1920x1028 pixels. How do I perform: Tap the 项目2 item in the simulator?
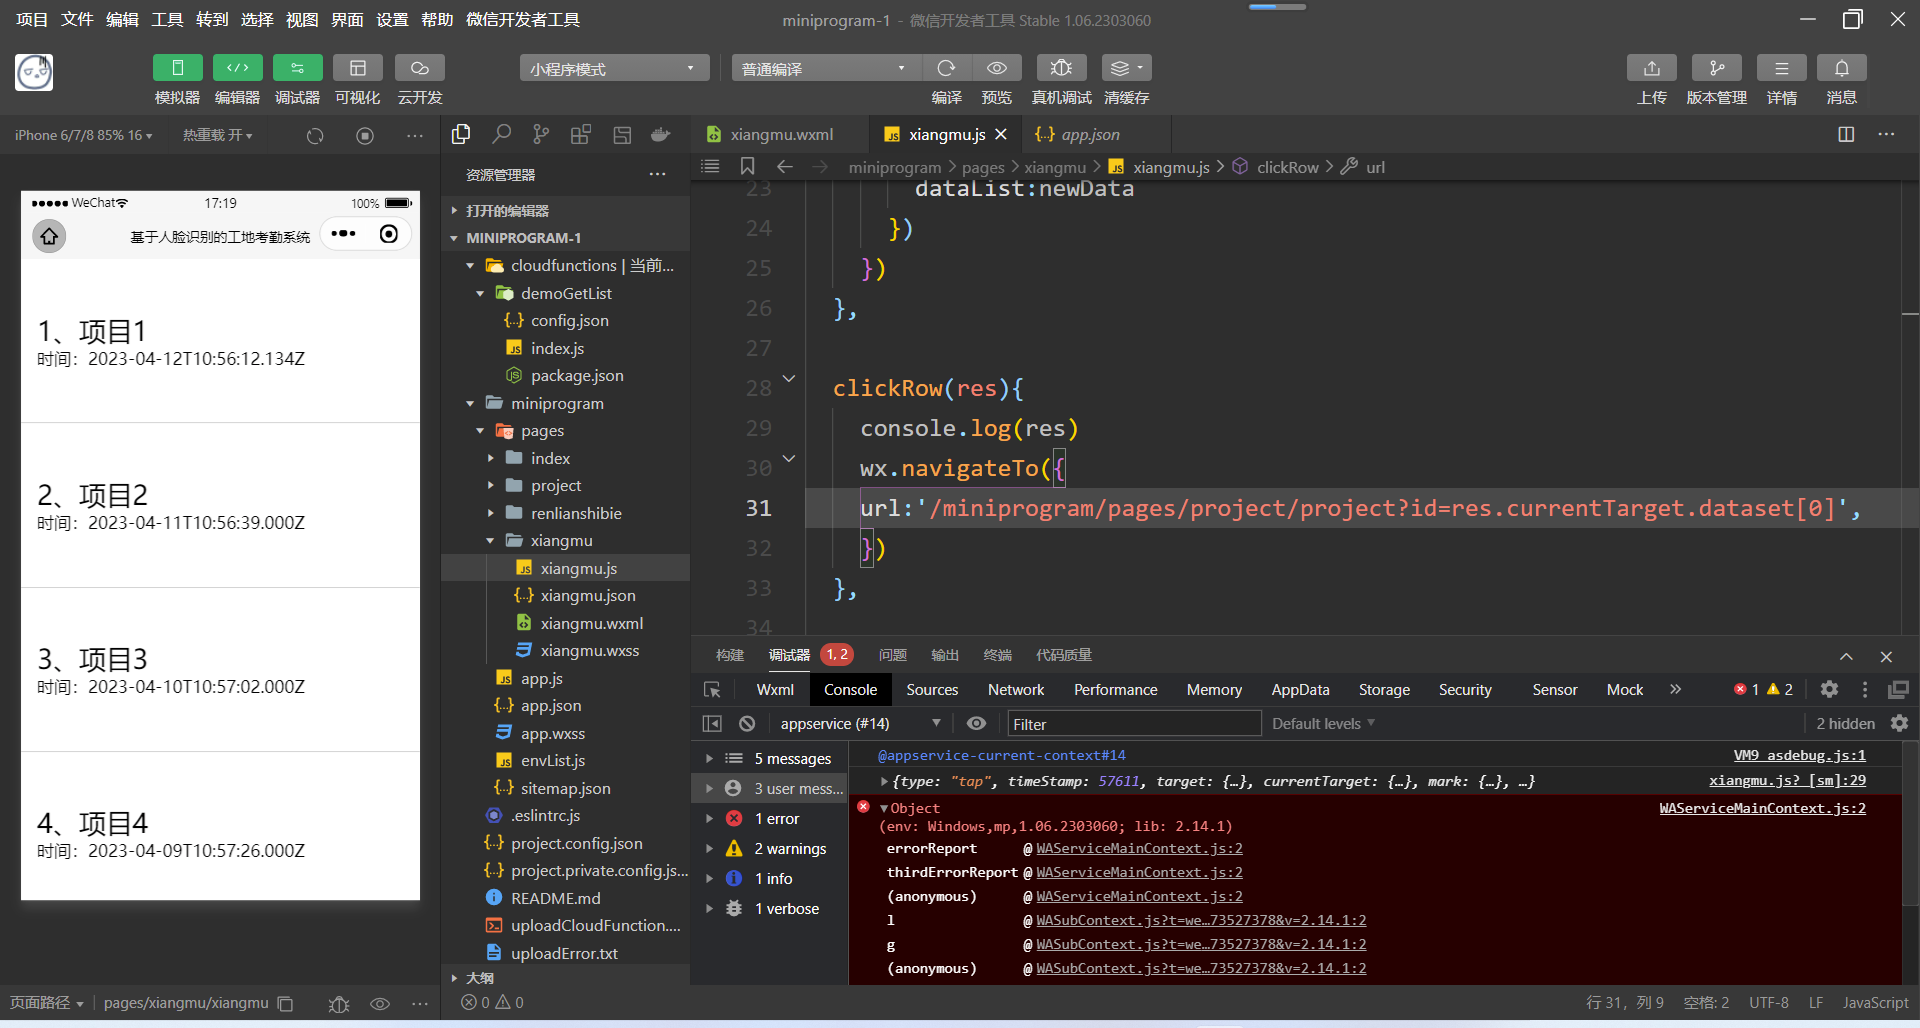click(x=220, y=506)
